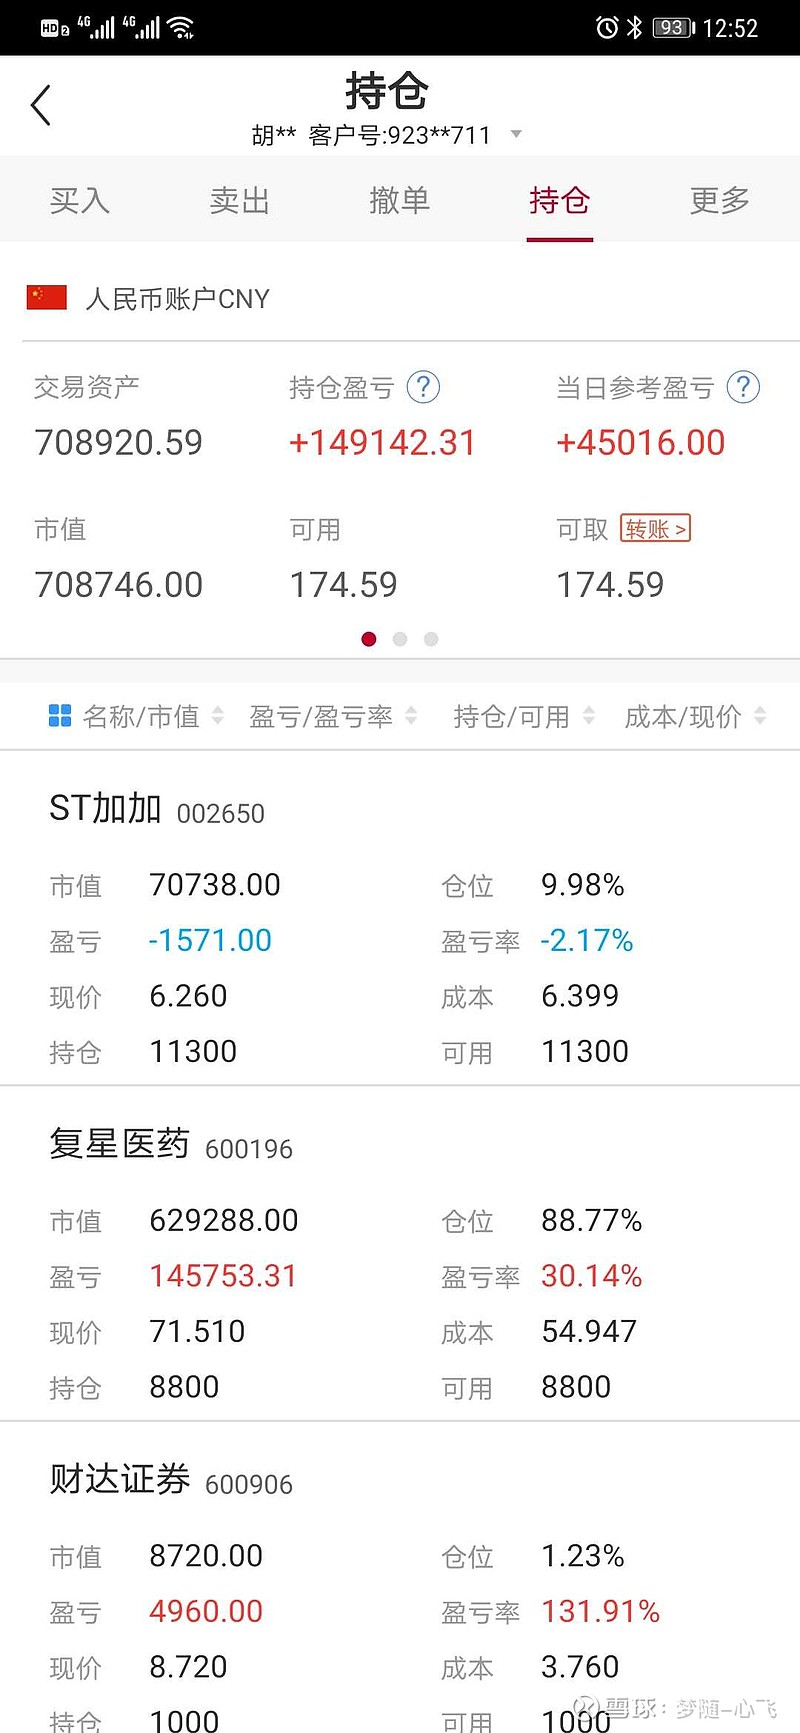Switch to the 买入 tab
Viewport: 800px width, 1733px height.
click(x=79, y=199)
